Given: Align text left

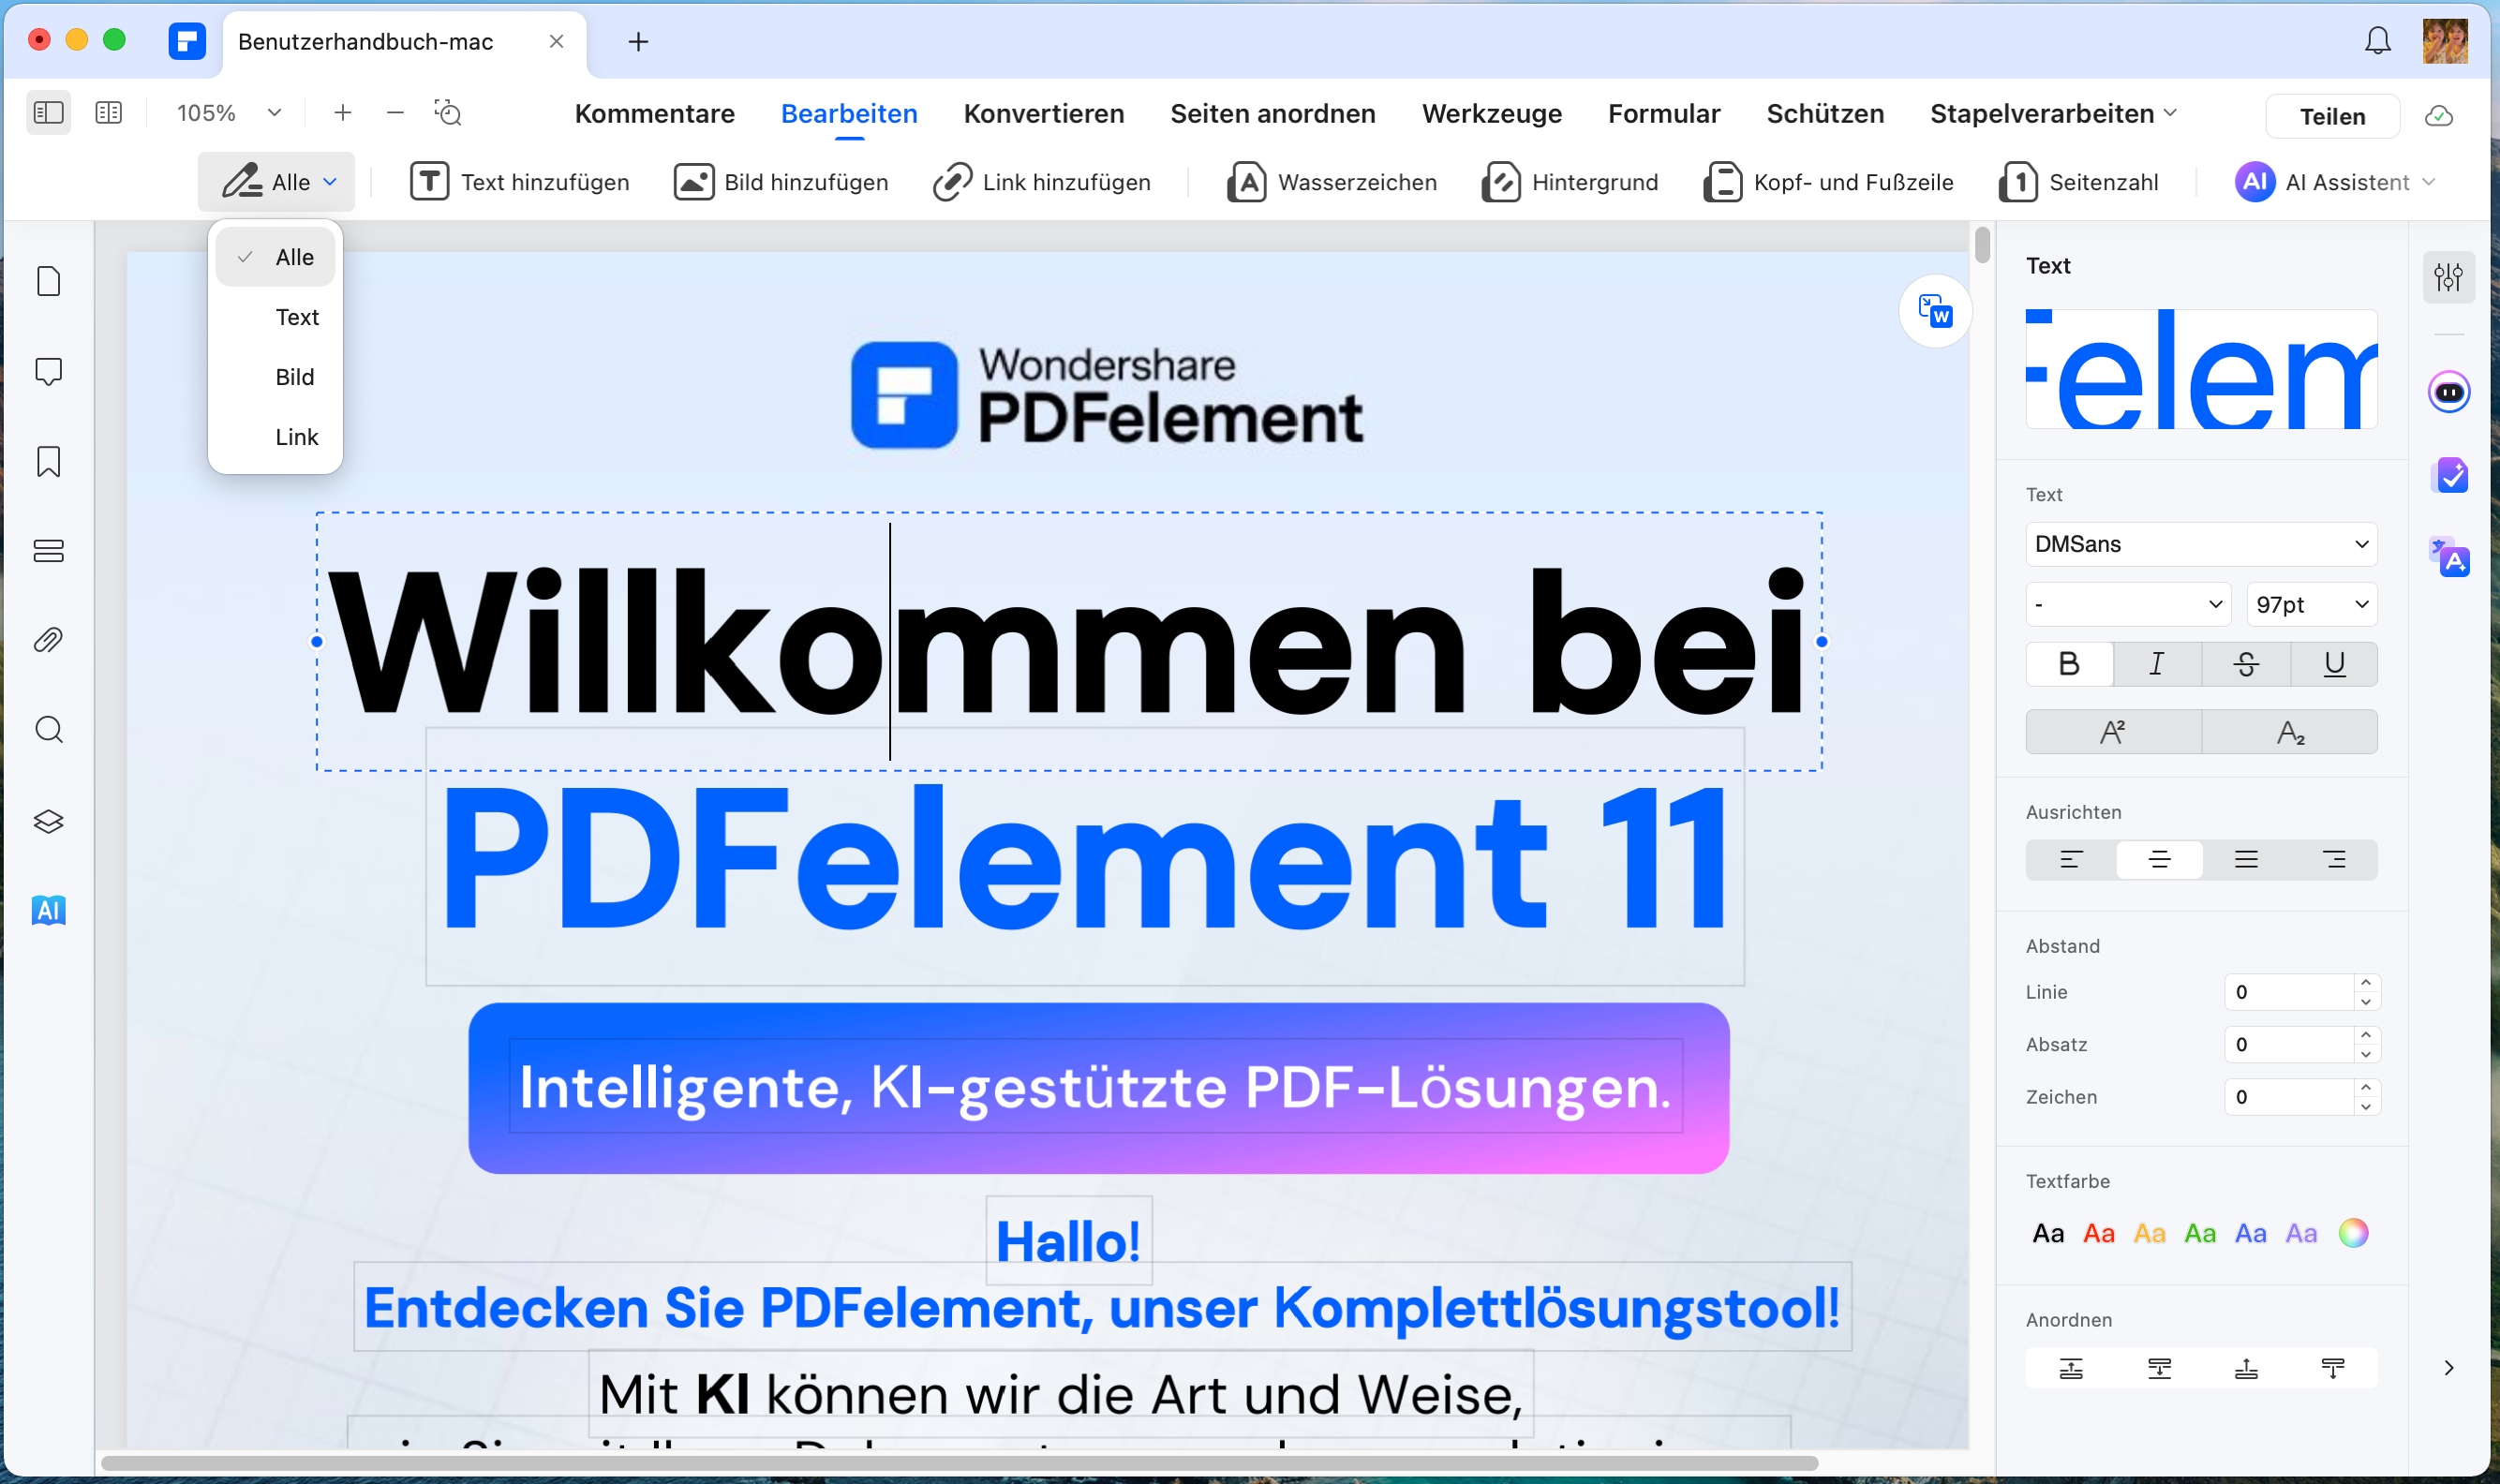Looking at the screenshot, I should point(2071,860).
